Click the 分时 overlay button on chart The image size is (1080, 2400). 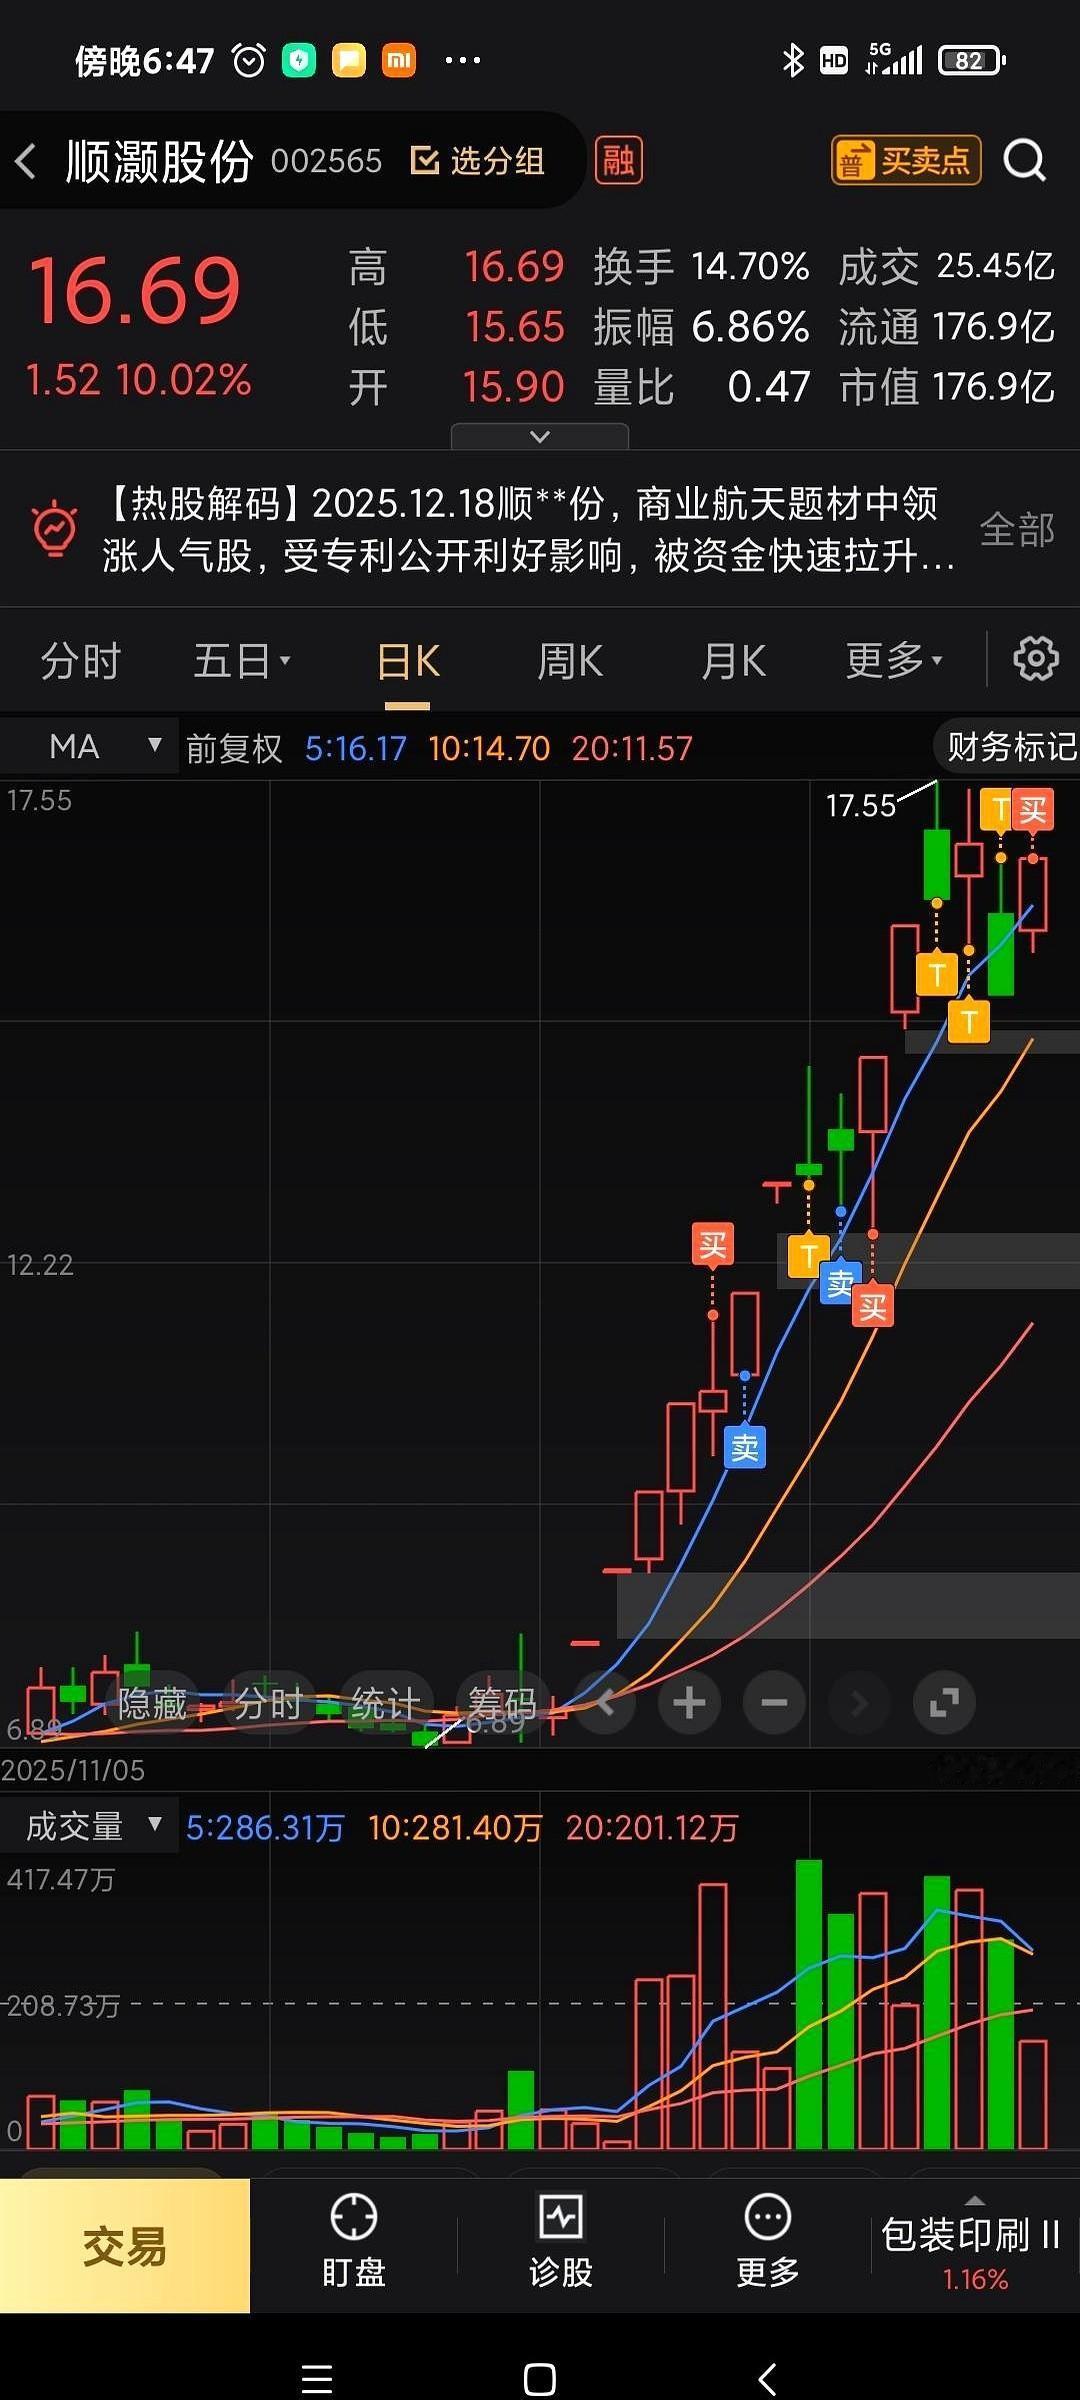268,1702
